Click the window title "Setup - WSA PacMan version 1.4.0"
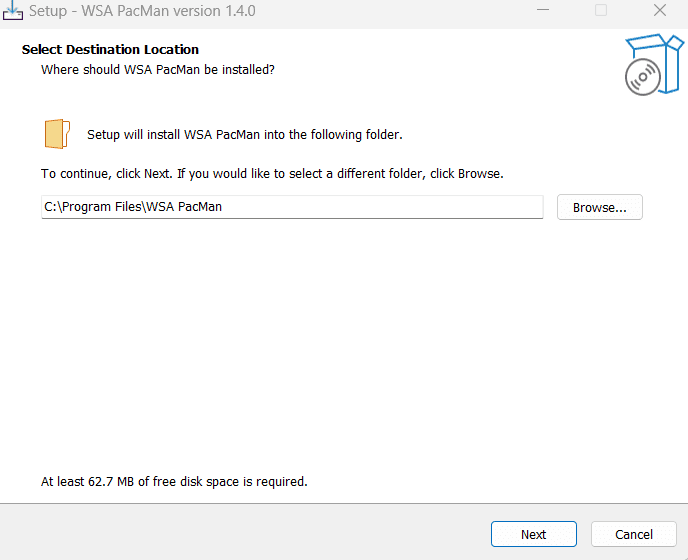Image resolution: width=688 pixels, height=560 pixels. [x=142, y=10]
